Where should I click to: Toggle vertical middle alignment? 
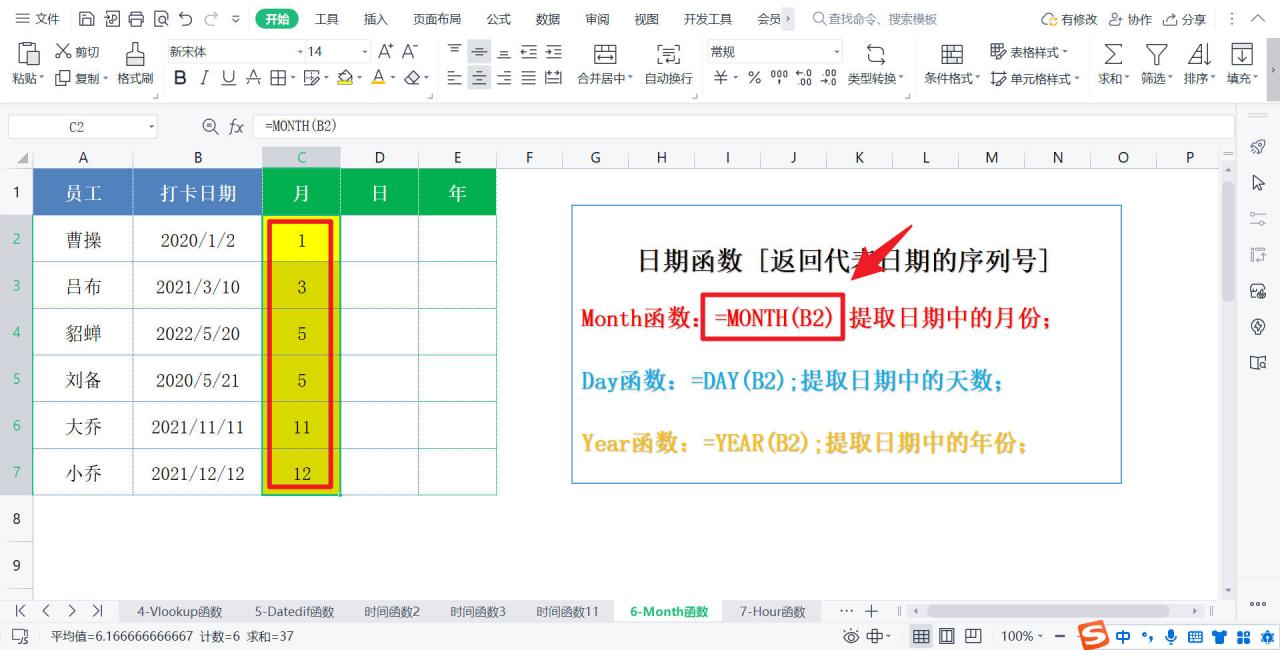click(480, 52)
